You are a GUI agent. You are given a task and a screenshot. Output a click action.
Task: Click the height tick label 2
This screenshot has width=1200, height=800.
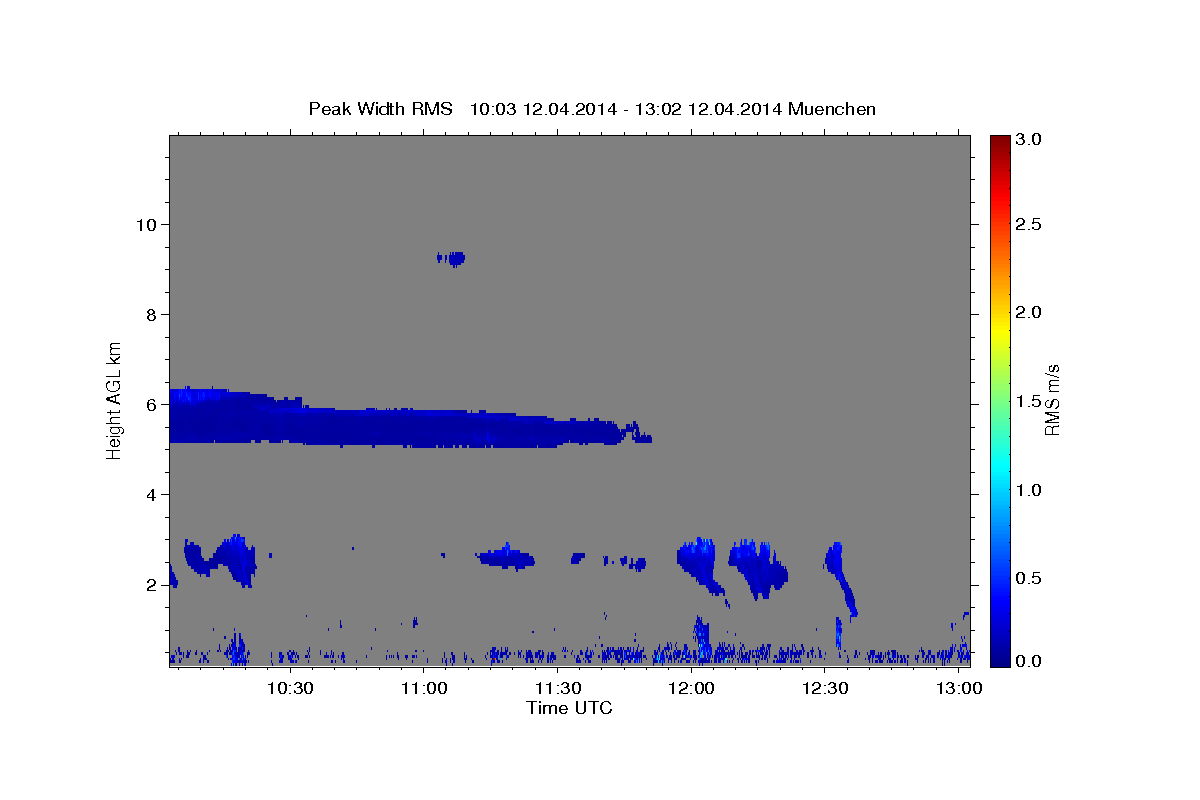tap(150, 584)
